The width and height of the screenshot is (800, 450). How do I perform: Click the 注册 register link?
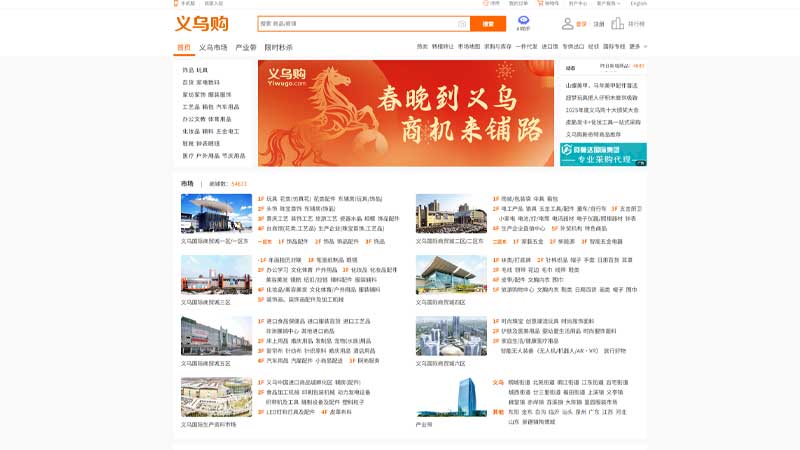[x=598, y=23]
